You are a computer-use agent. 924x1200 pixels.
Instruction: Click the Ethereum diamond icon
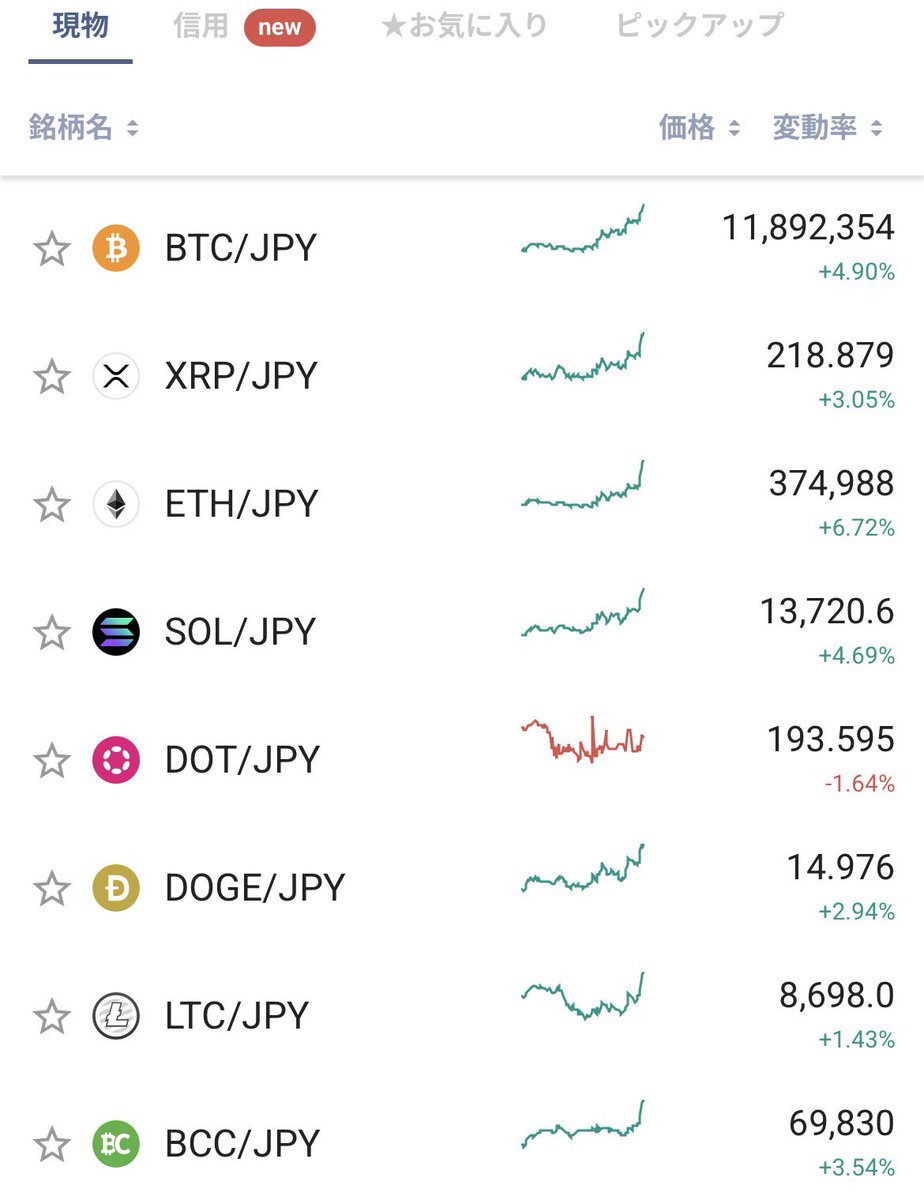pos(116,504)
